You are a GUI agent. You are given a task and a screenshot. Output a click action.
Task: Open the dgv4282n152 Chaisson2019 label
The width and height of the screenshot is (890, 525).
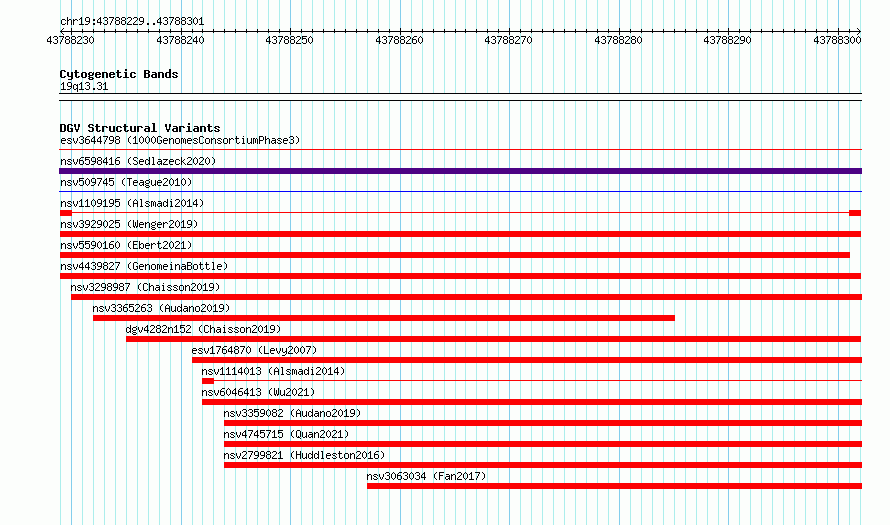click(203, 329)
